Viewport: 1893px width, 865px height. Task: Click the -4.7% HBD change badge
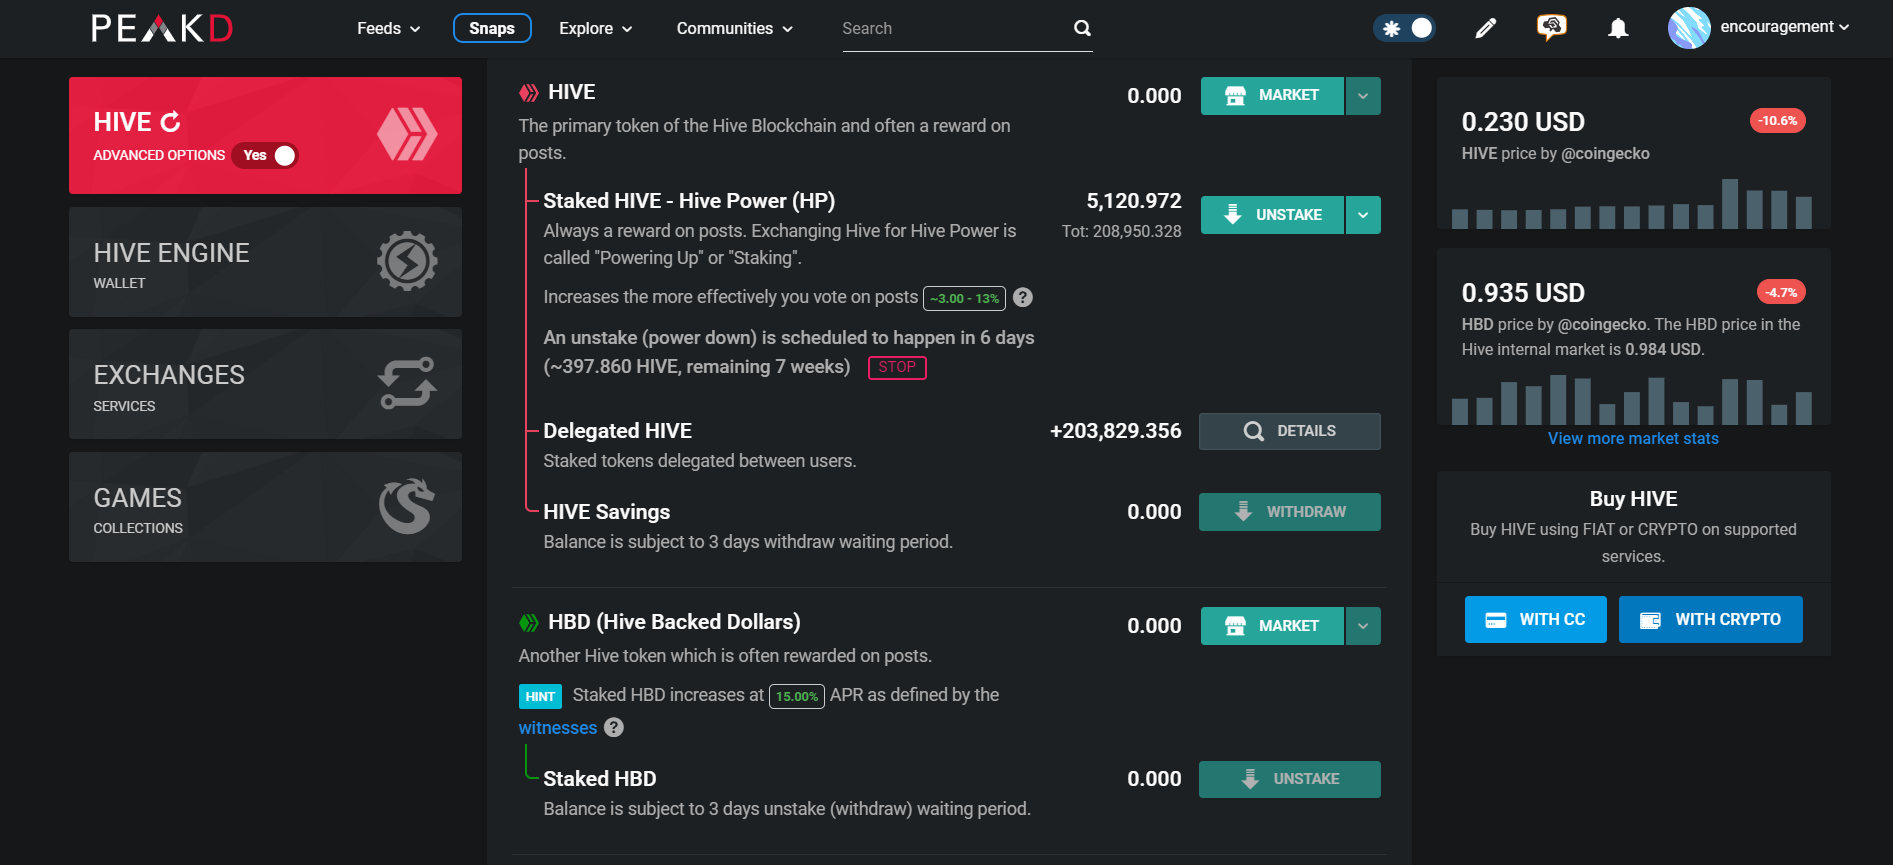pos(1781,292)
